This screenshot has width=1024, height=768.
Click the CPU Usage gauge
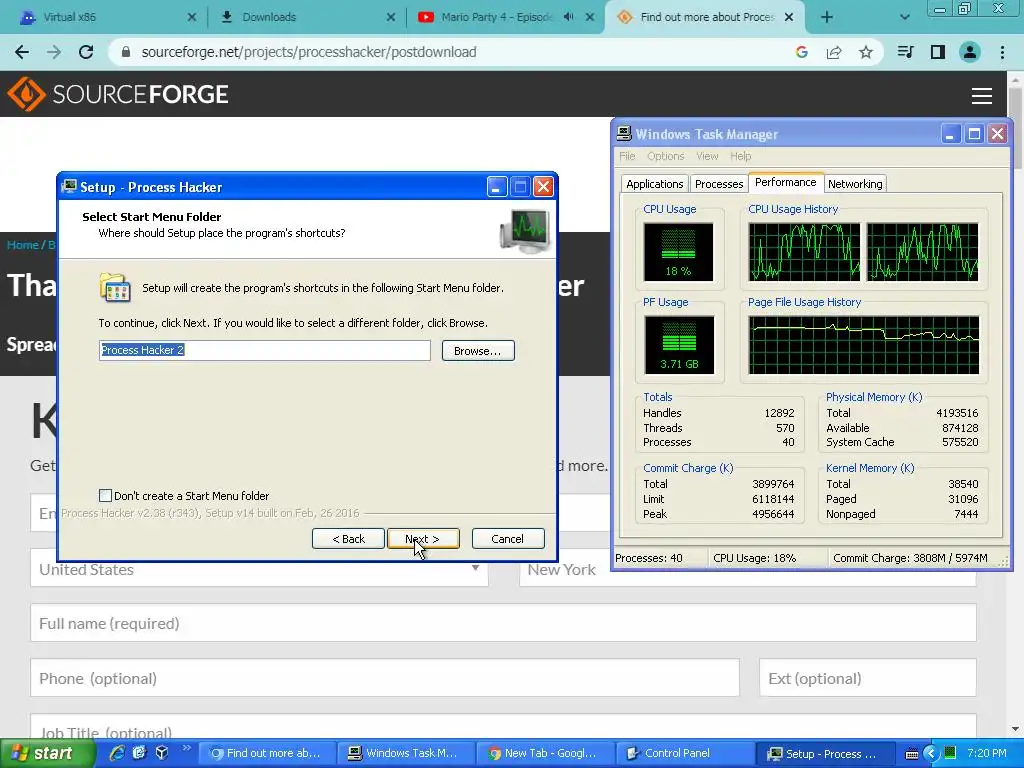point(679,252)
